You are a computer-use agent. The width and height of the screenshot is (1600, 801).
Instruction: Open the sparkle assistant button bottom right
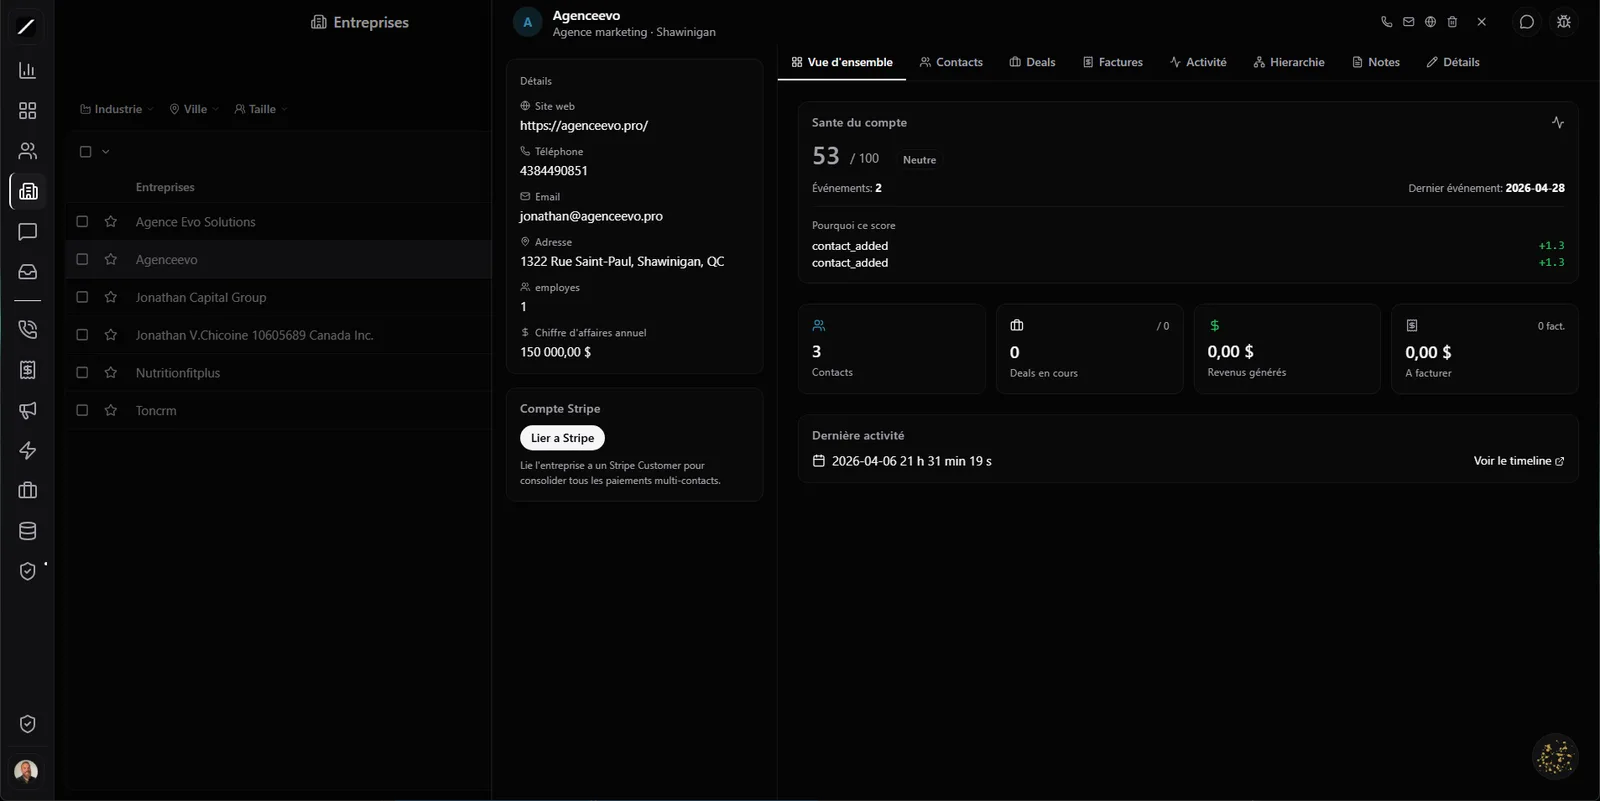pos(1555,757)
